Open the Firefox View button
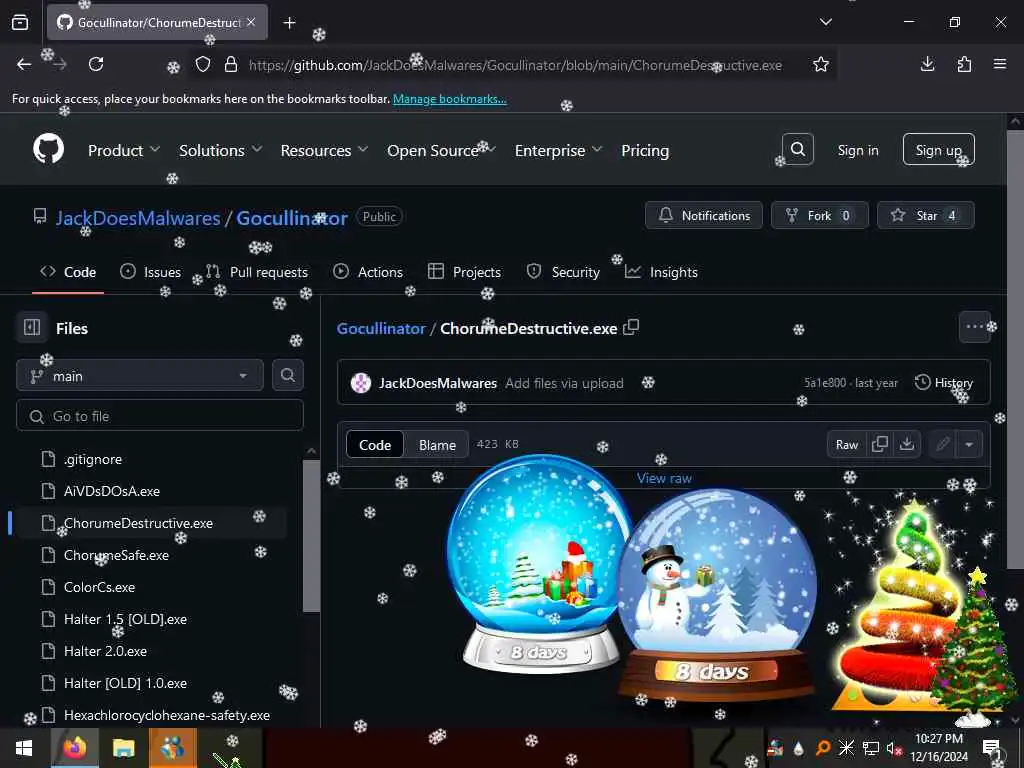The width and height of the screenshot is (1024, 768). click(20, 23)
